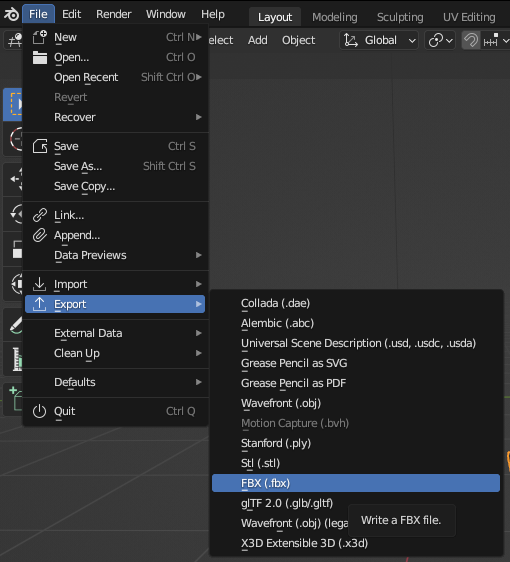Choose Save As... from File menu
Image resolution: width=510 pixels, height=562 pixels.
(x=115, y=166)
